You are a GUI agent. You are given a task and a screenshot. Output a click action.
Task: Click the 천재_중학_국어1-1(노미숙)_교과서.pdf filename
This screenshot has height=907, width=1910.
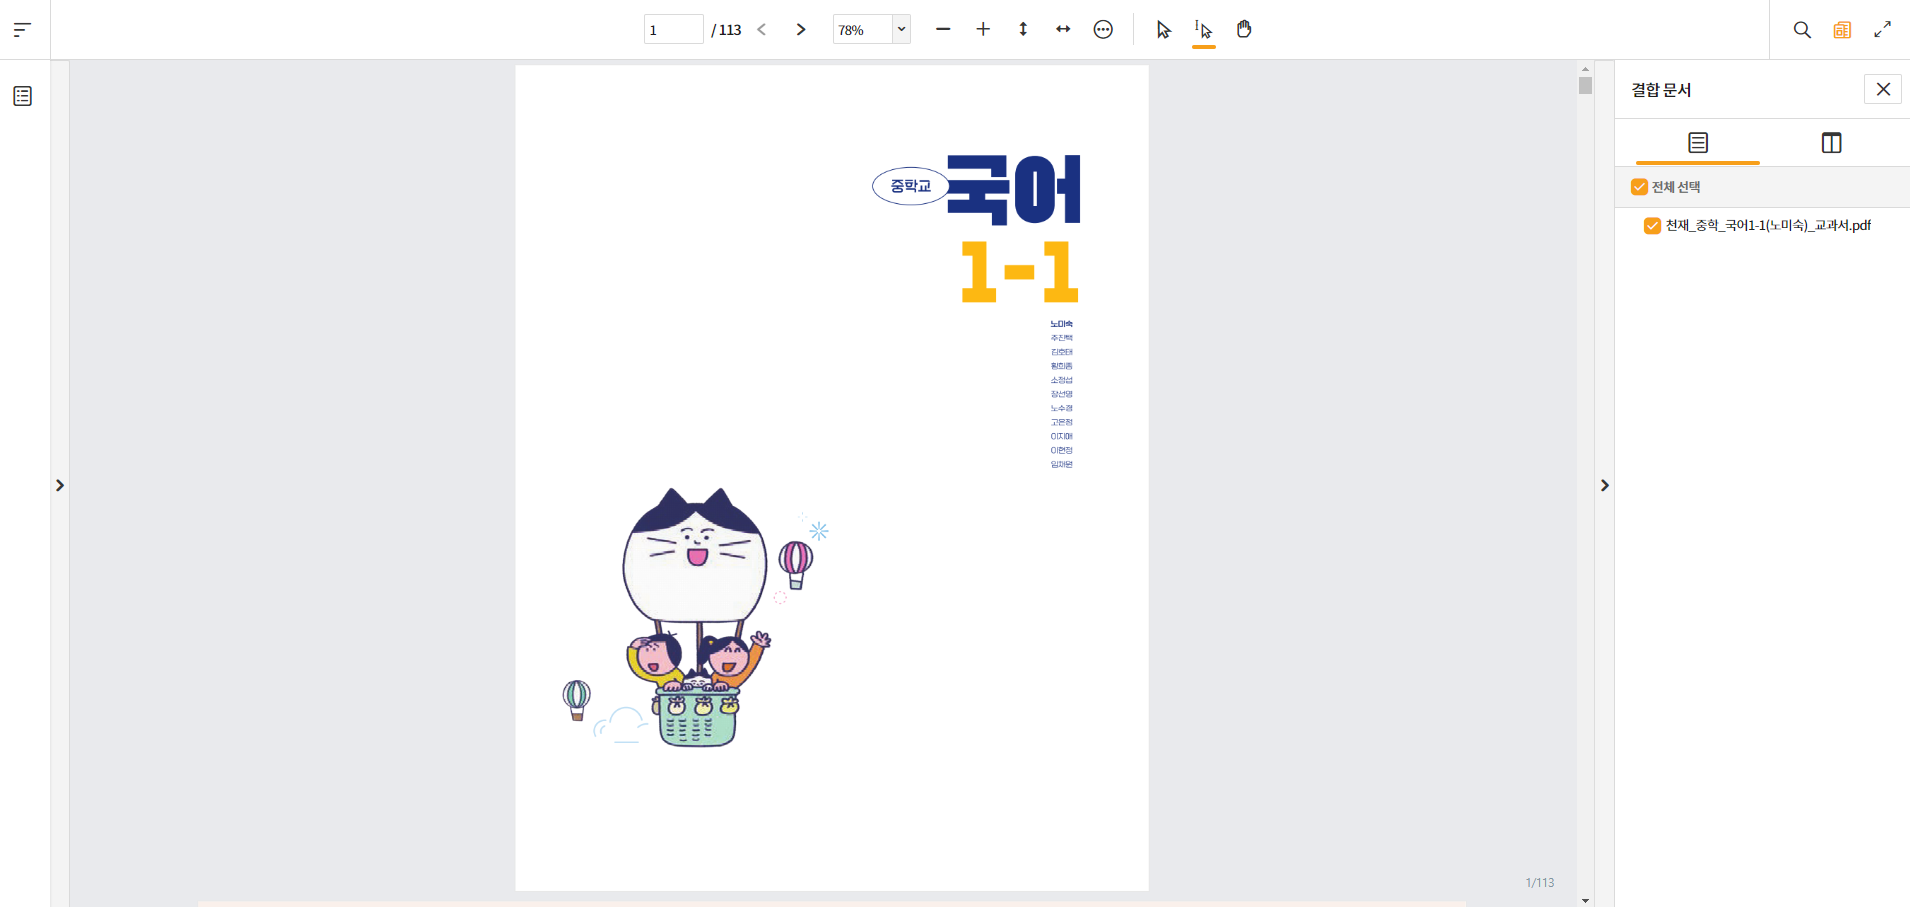click(x=1768, y=226)
